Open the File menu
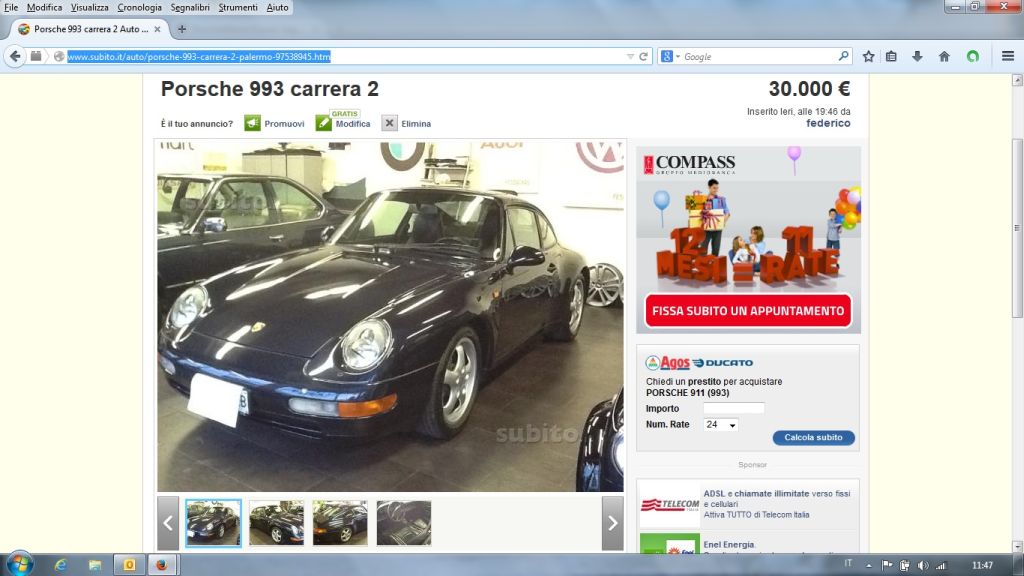Viewport: 1024px width, 576px height. [11, 7]
